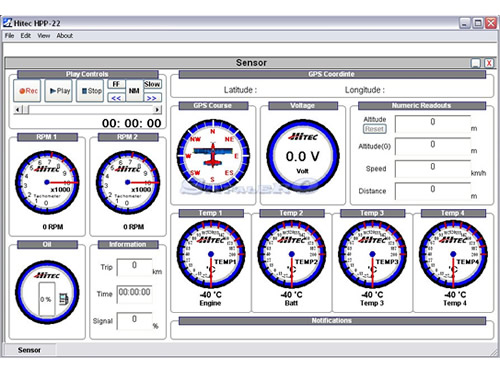The image size is (500, 373).
Task: Close the inner Sensor panel
Action: coord(489,63)
